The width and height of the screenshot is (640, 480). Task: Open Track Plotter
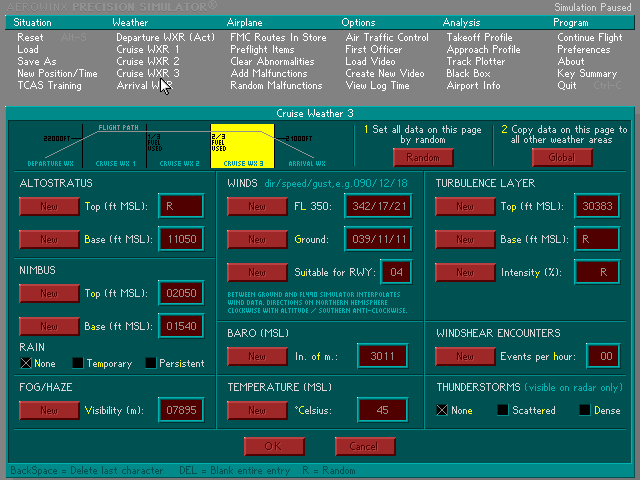point(476,61)
